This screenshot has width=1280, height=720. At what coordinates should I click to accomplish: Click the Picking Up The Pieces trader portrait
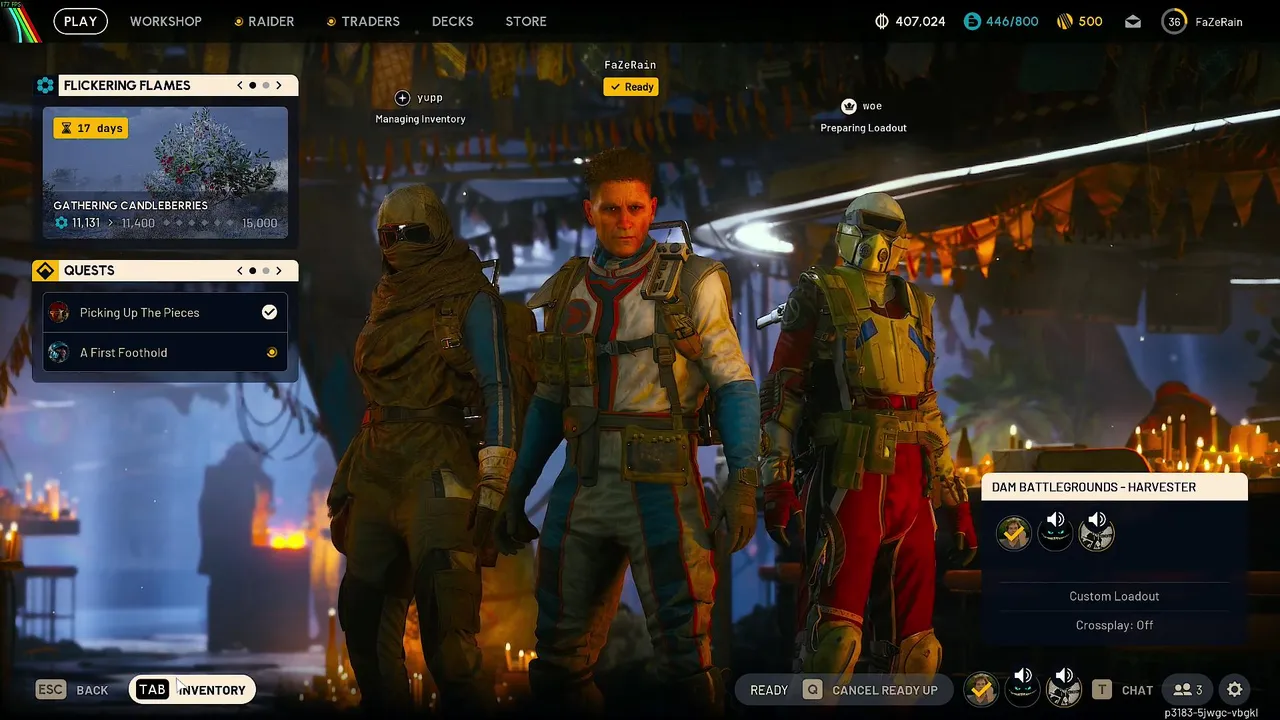point(59,312)
